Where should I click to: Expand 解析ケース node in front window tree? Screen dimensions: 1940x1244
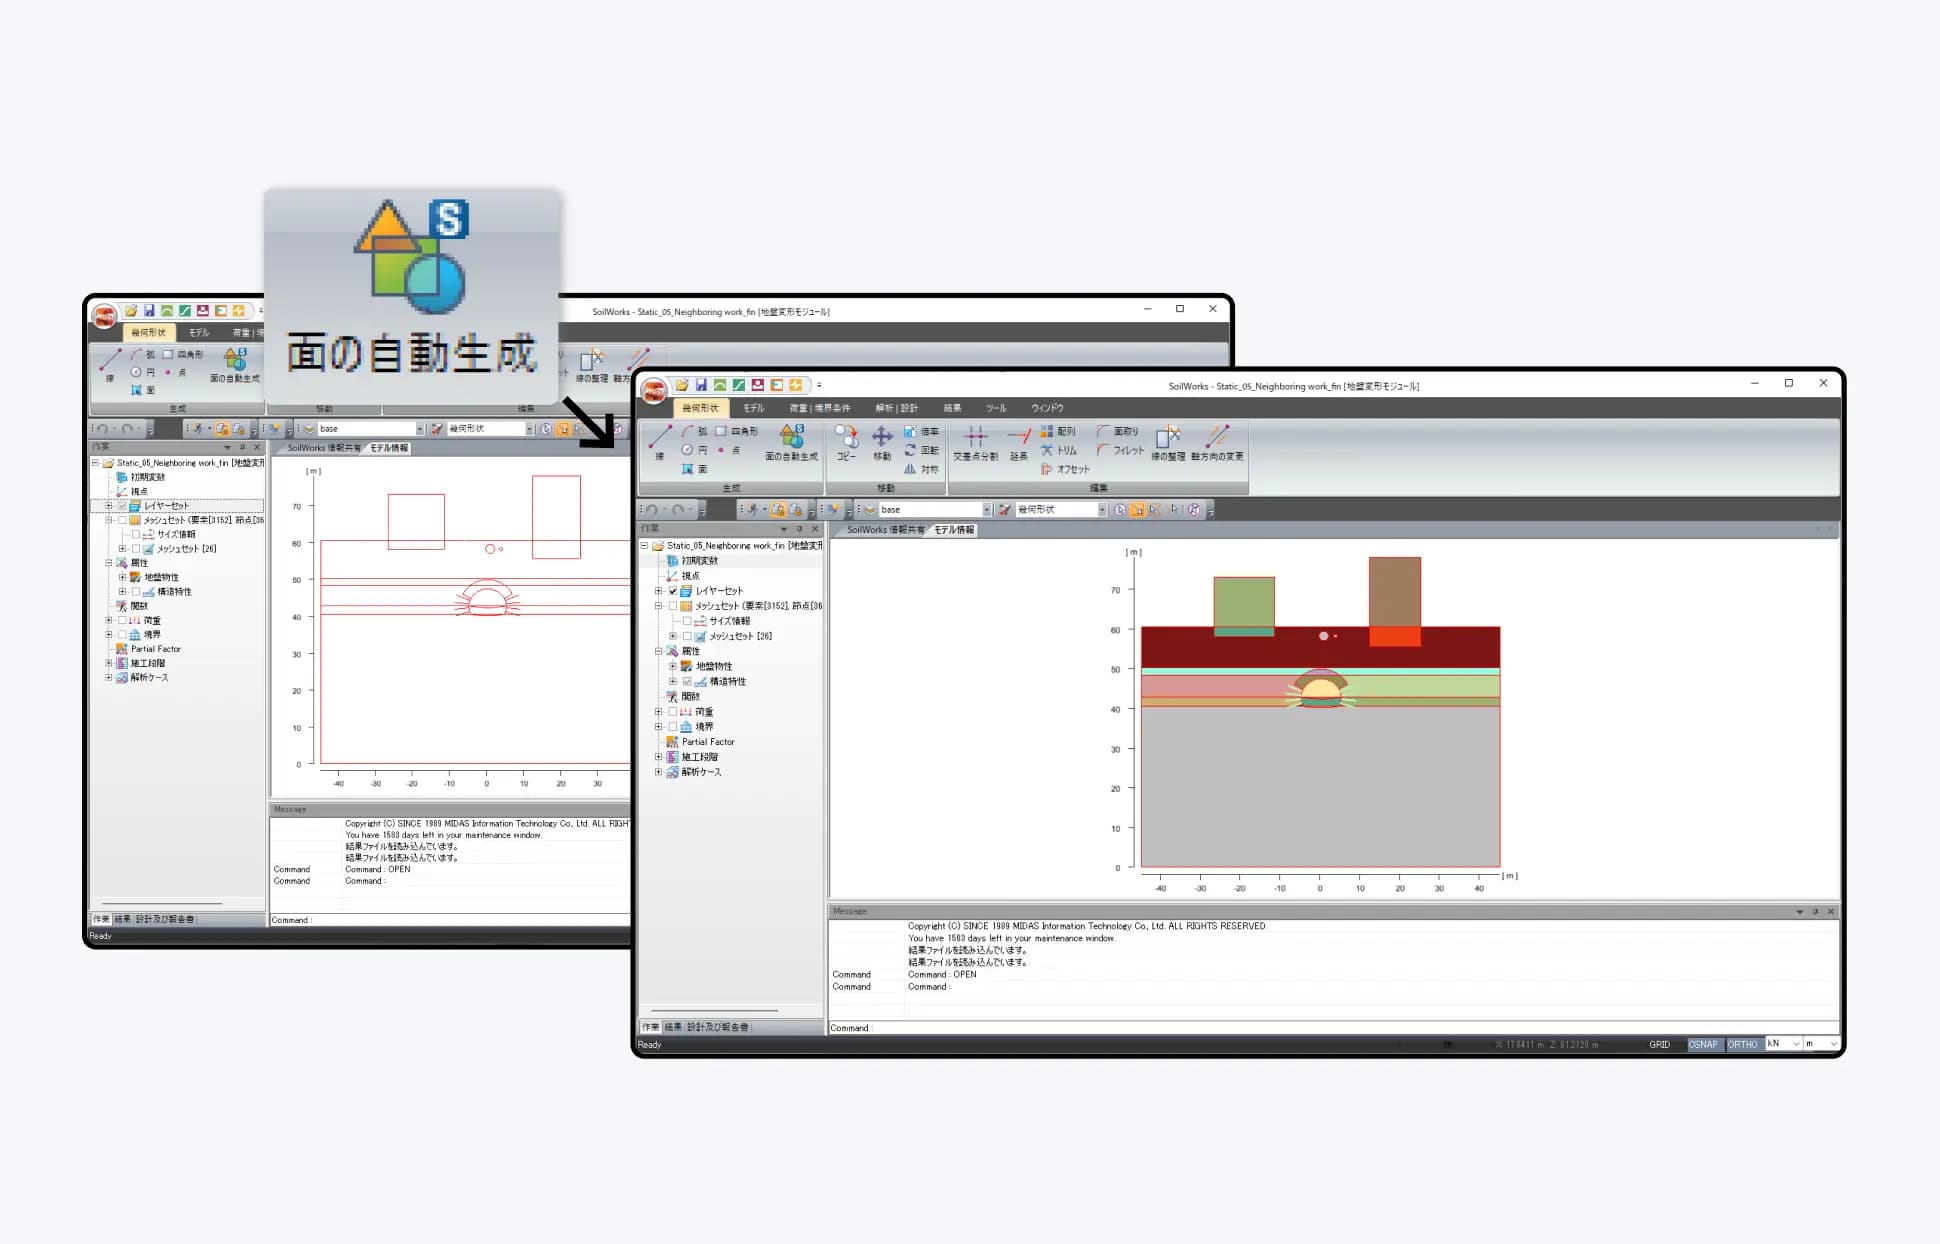[659, 772]
